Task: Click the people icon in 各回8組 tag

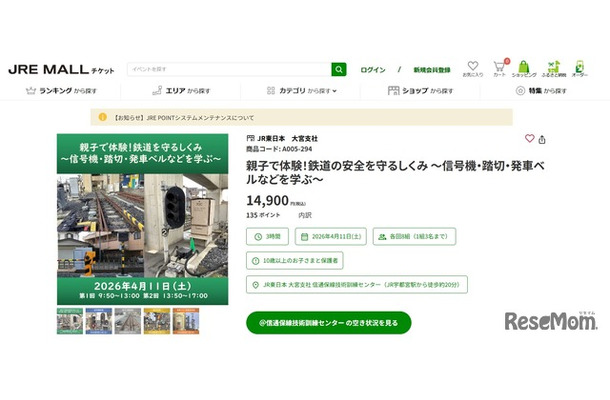Action: pos(382,237)
